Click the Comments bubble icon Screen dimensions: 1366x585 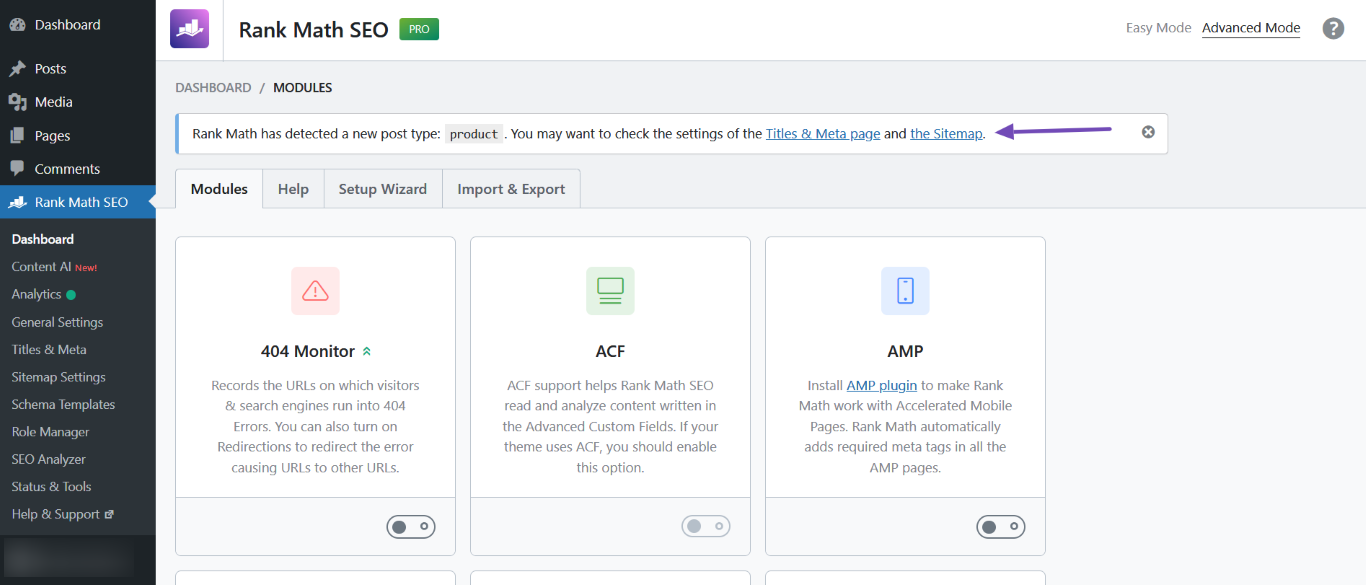tap(17, 169)
